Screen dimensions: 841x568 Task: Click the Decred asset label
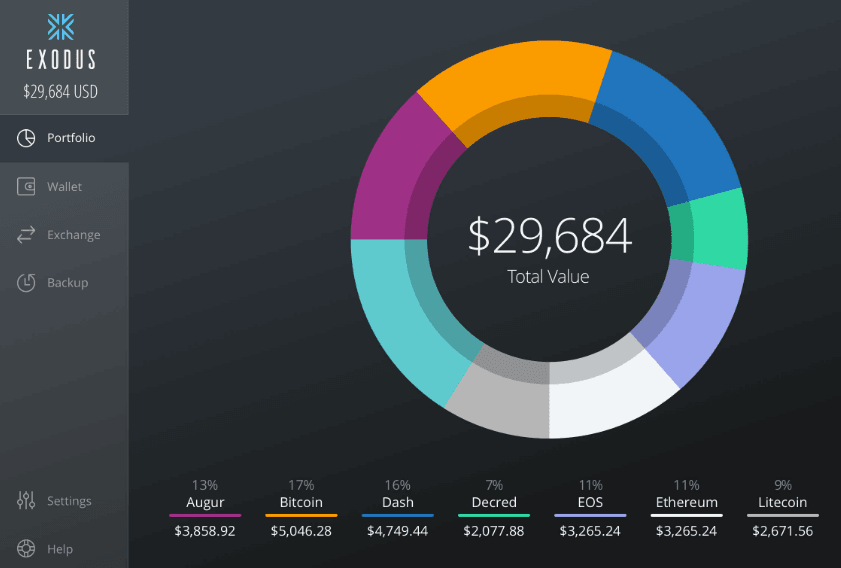tap(494, 503)
